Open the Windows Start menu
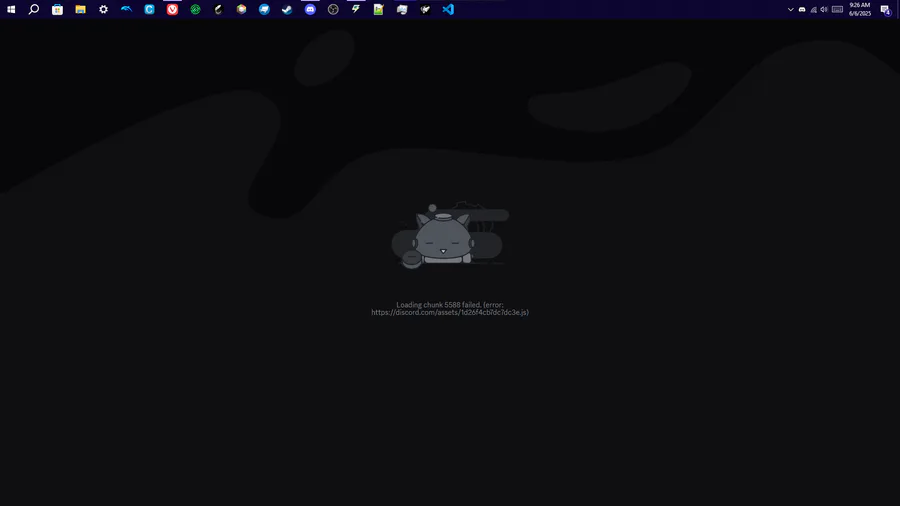The image size is (900, 506). [11, 9]
